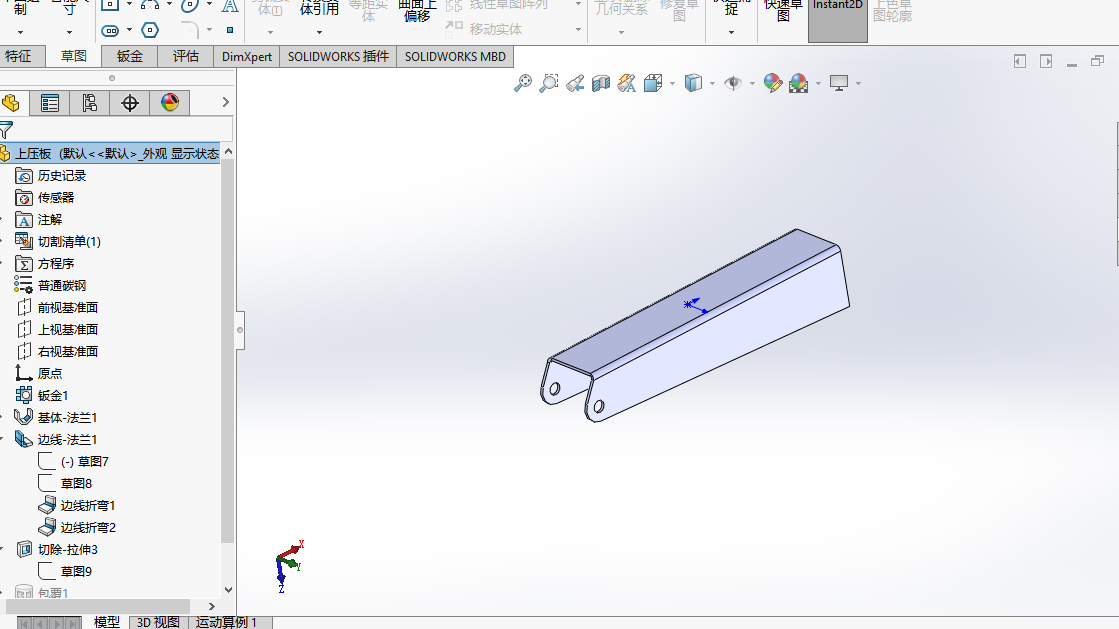The image size is (1119, 629).
Task: Click the 快速草图 rapid sketch button
Action: [x=783, y=11]
